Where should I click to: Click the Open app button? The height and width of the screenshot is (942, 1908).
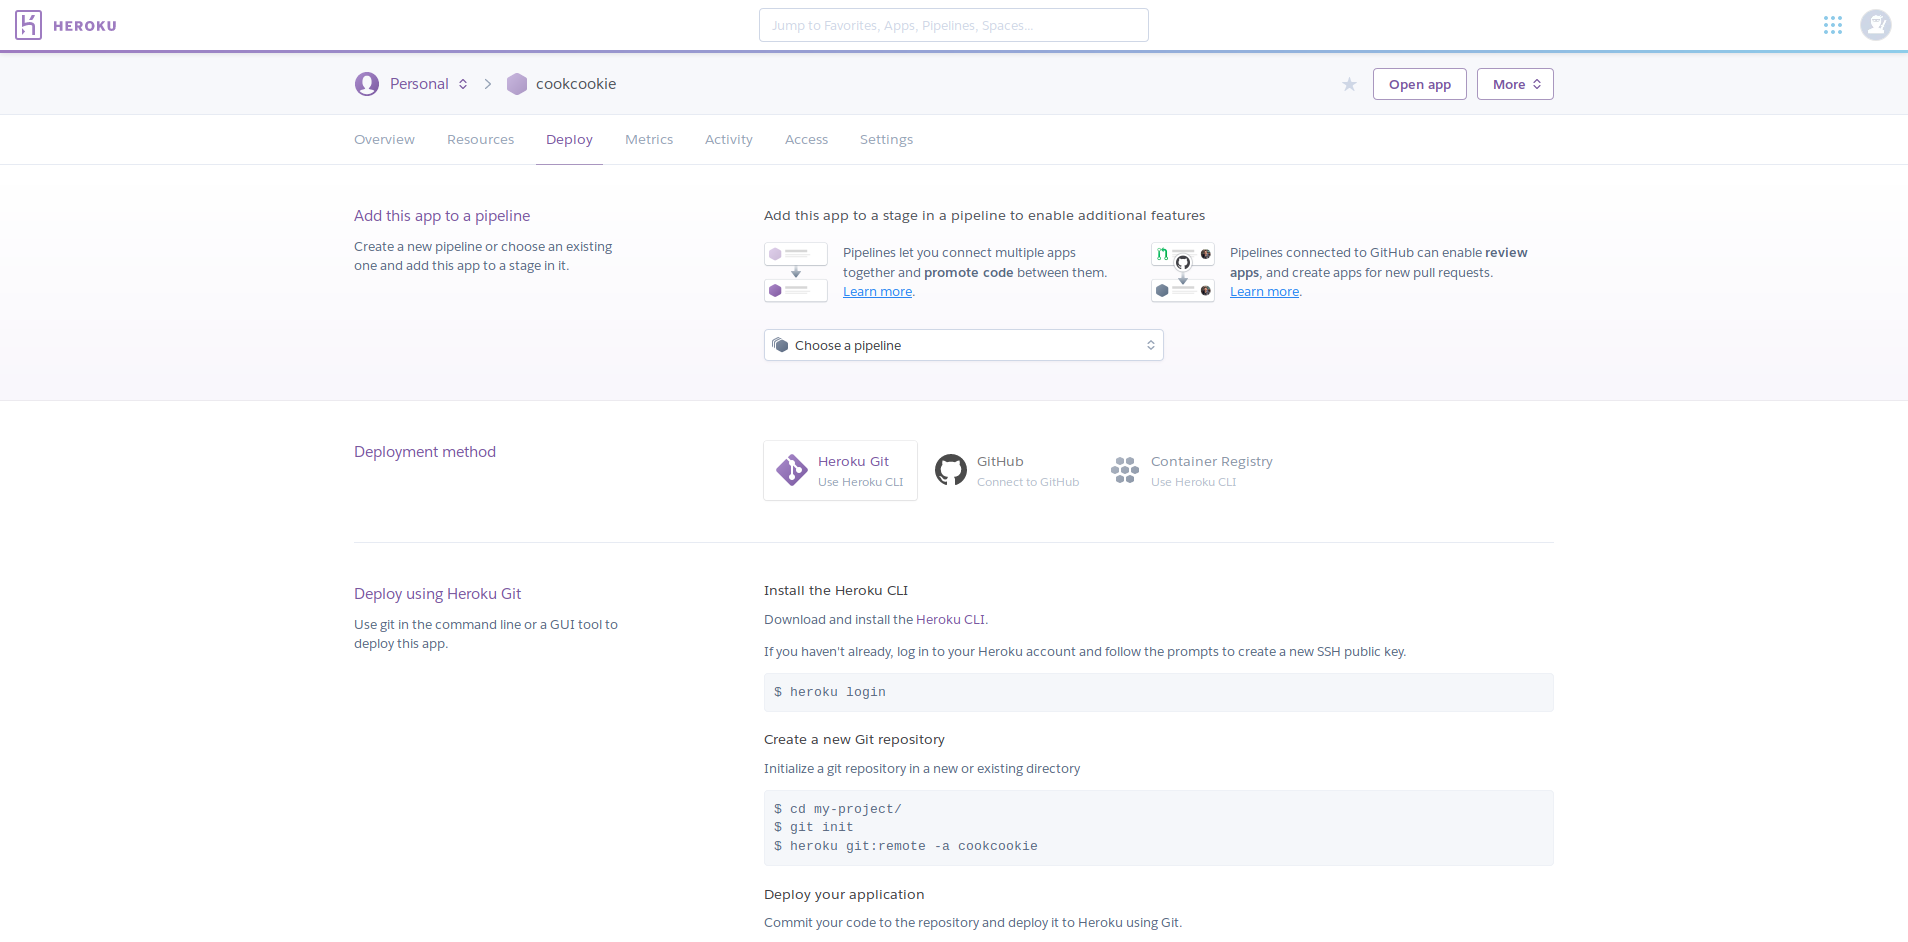coord(1419,84)
